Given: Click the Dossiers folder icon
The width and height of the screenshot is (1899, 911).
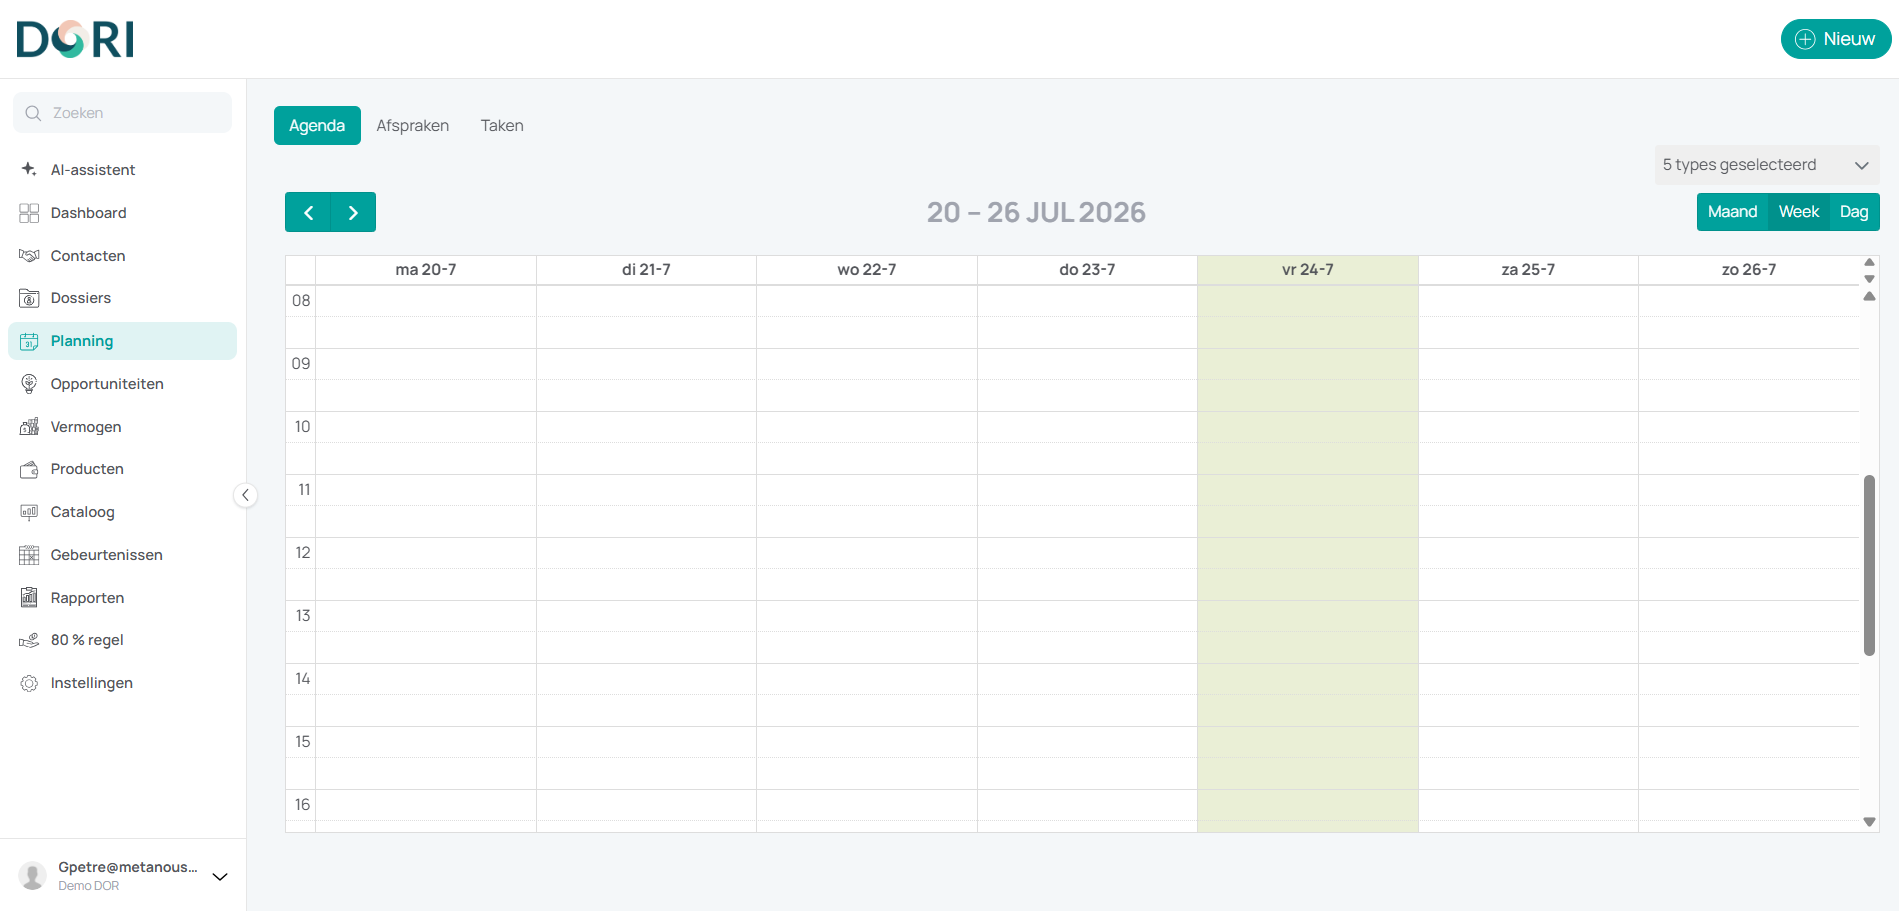Looking at the screenshot, I should pyautogui.click(x=29, y=298).
